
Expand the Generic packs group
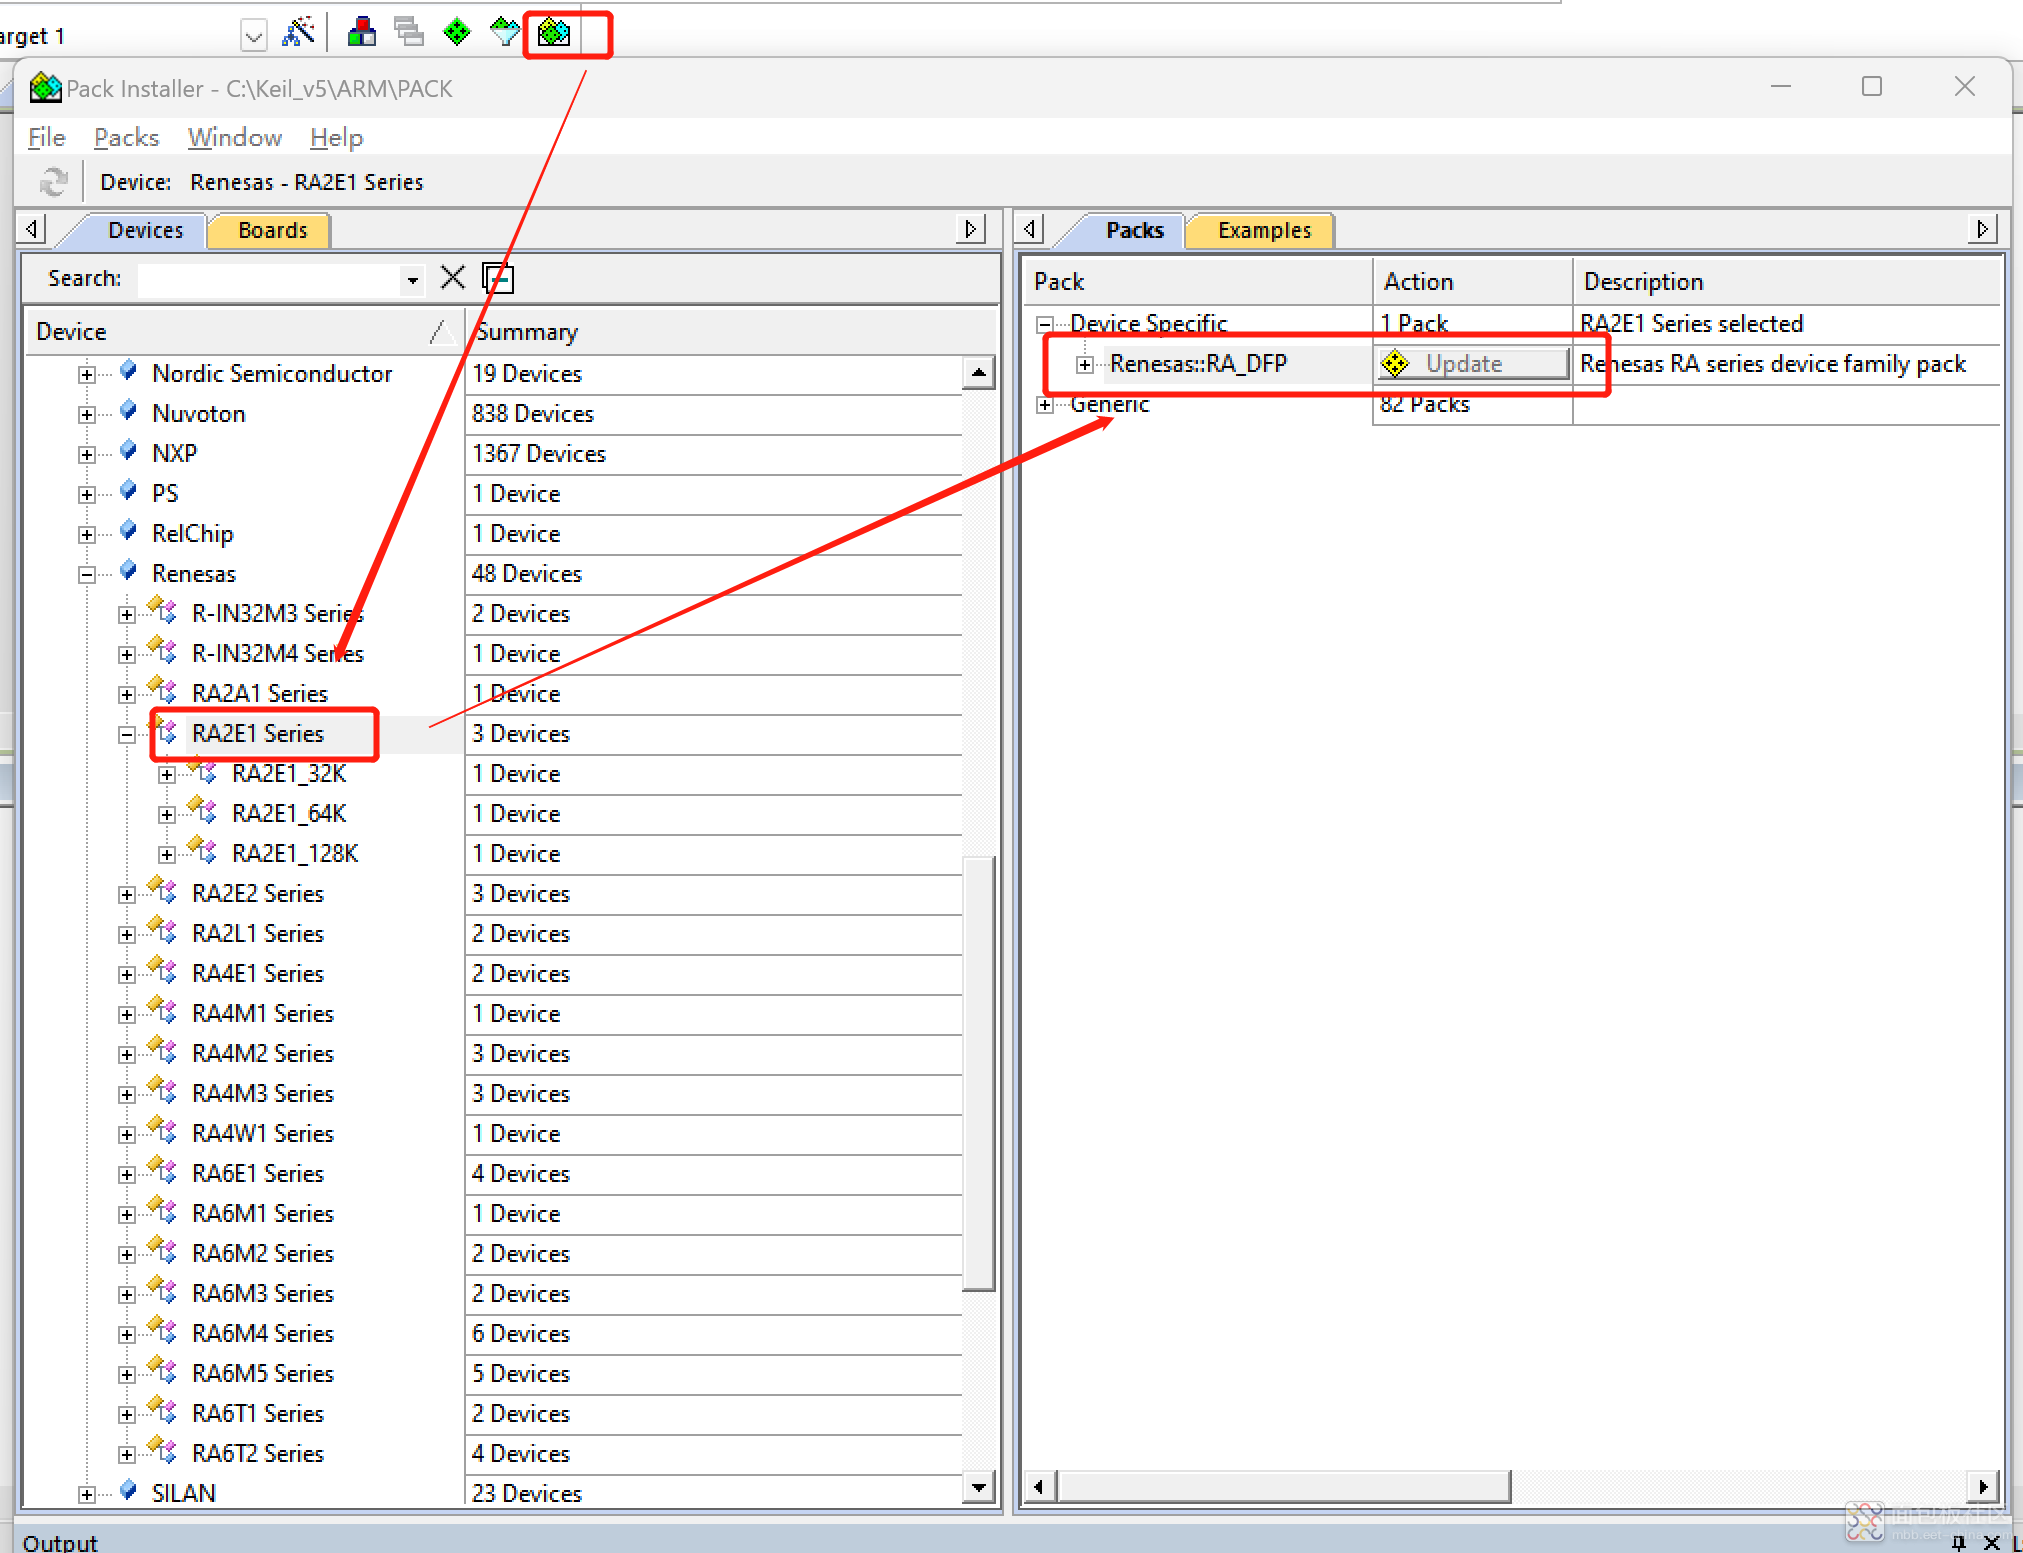(1045, 405)
